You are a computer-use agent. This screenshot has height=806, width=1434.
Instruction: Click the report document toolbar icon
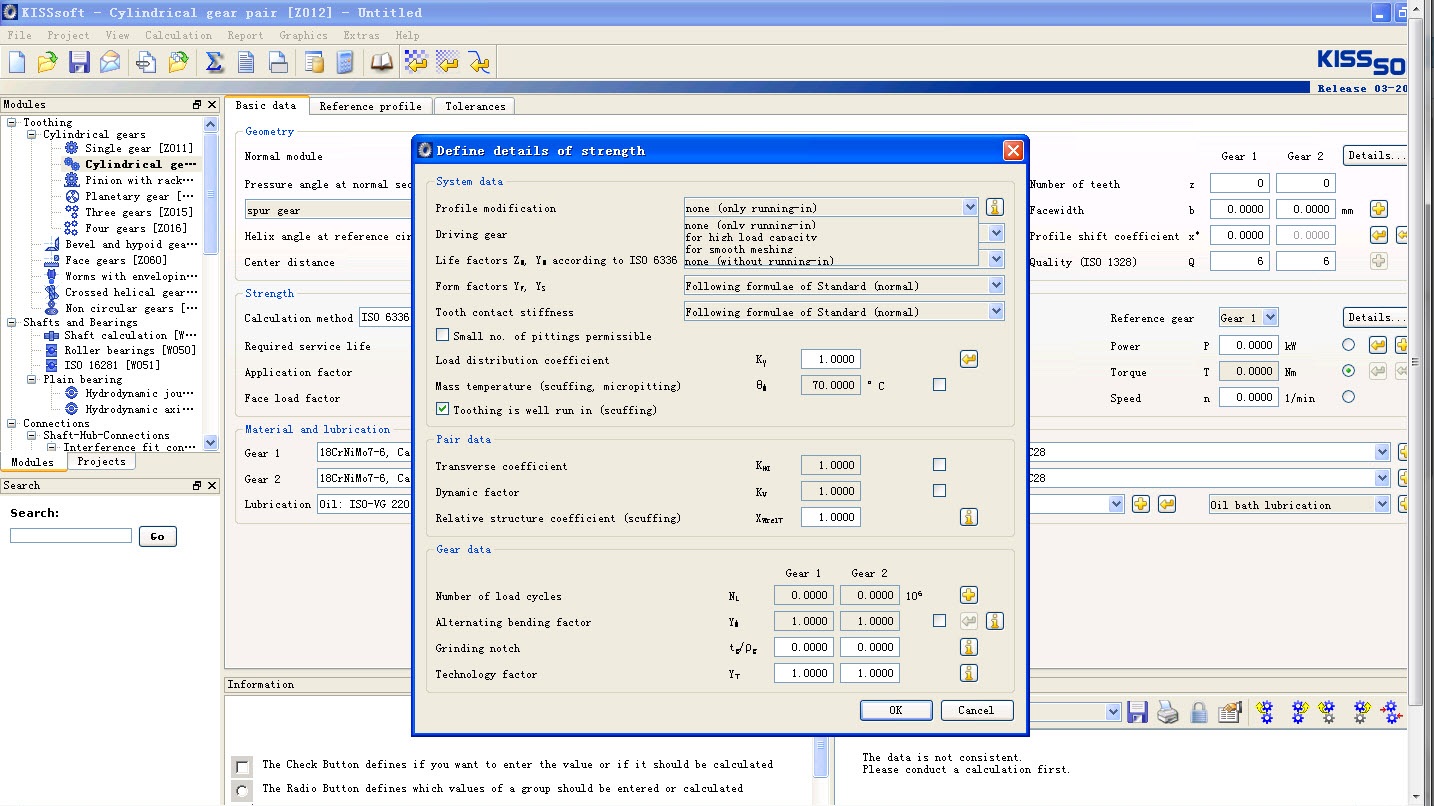point(246,62)
